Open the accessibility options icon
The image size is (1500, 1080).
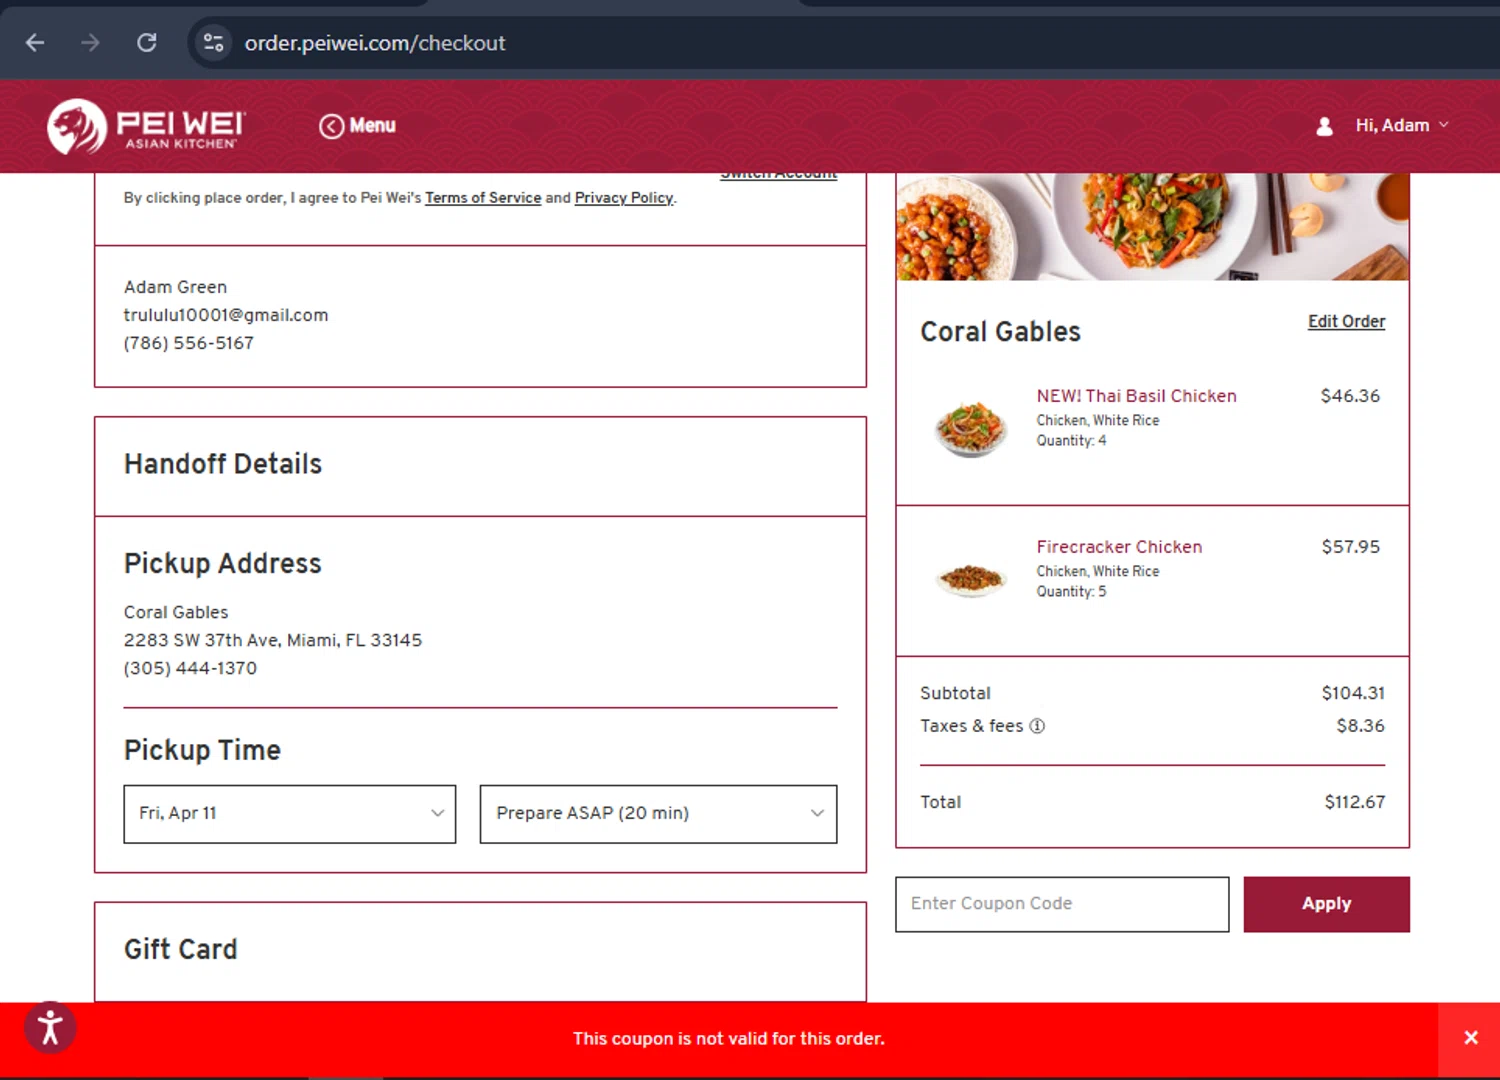coord(50,1028)
